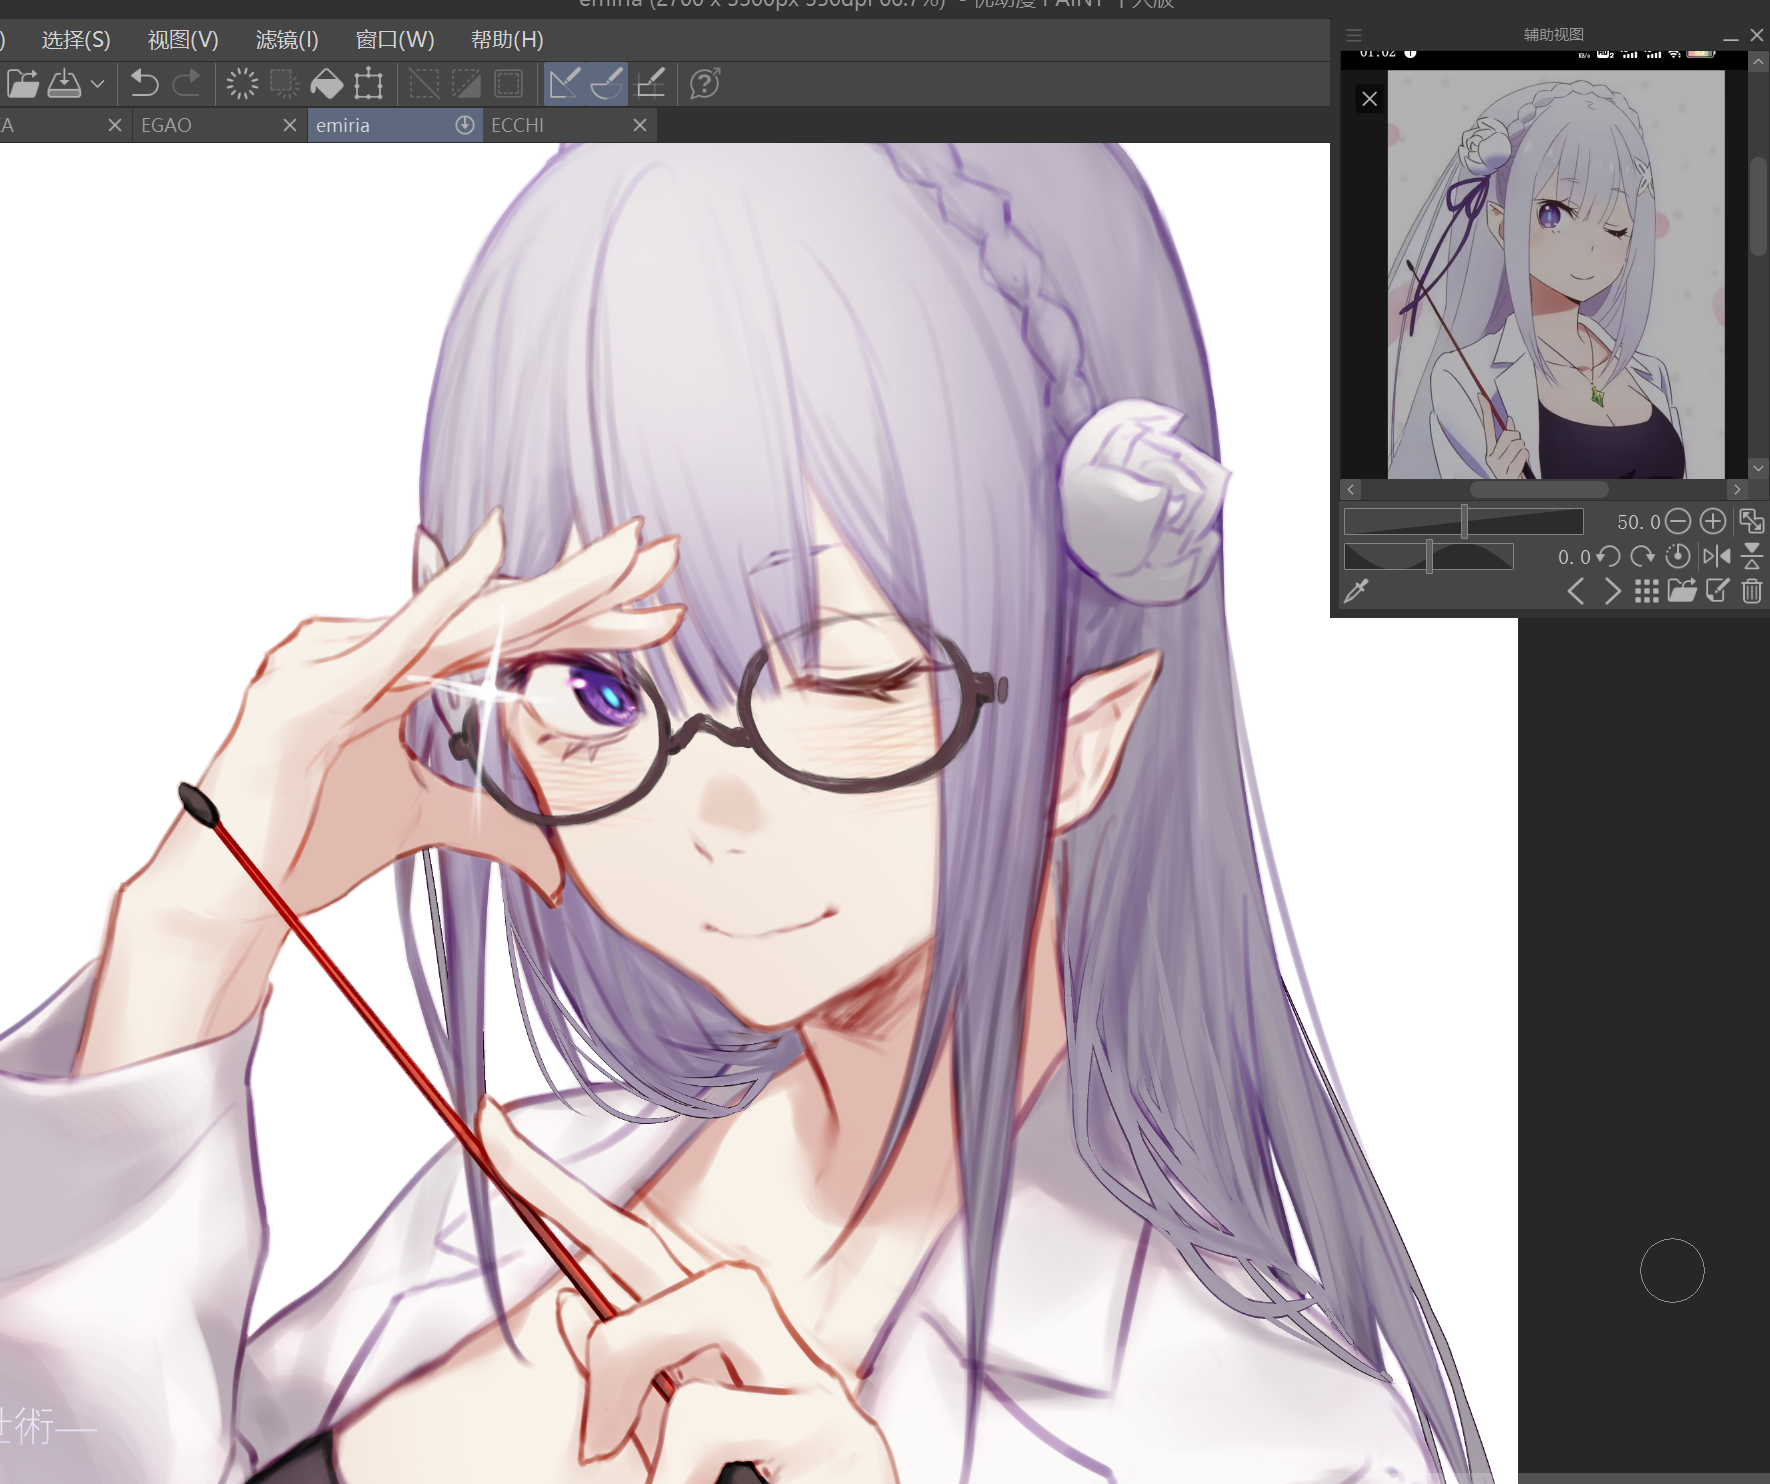1770x1484 pixels.
Task: Click the sub view rotation angle slider
Action: (x=1428, y=556)
